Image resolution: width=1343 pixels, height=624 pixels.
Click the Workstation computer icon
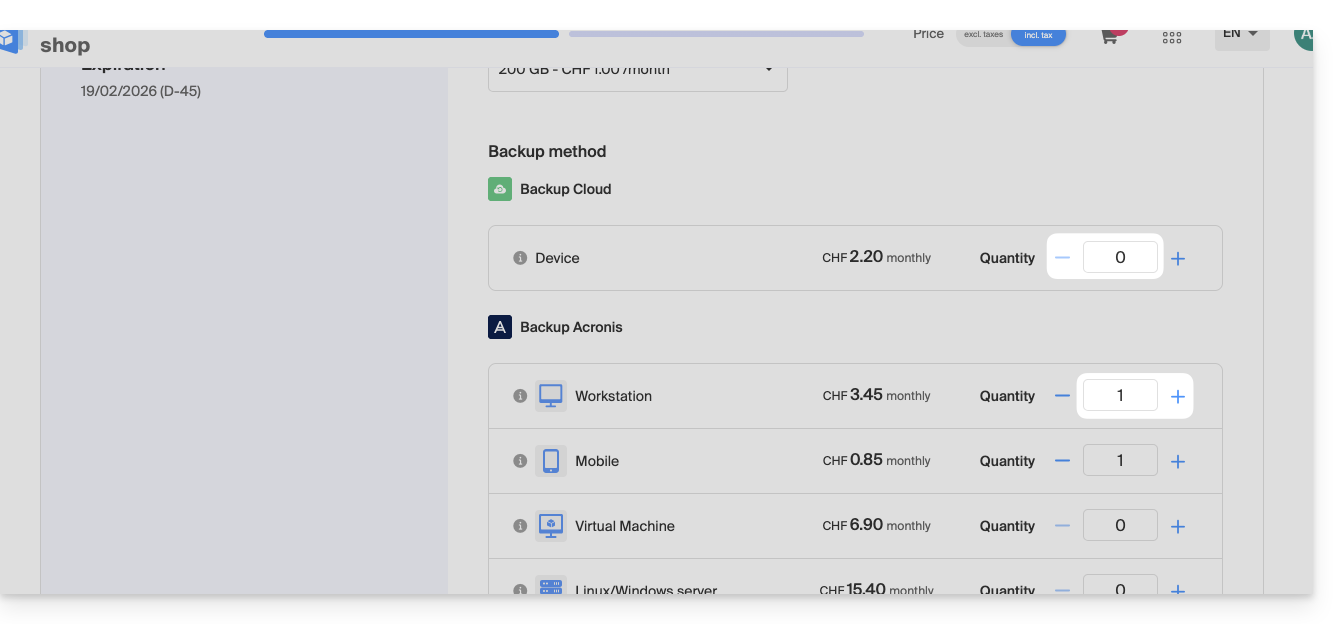click(x=550, y=396)
